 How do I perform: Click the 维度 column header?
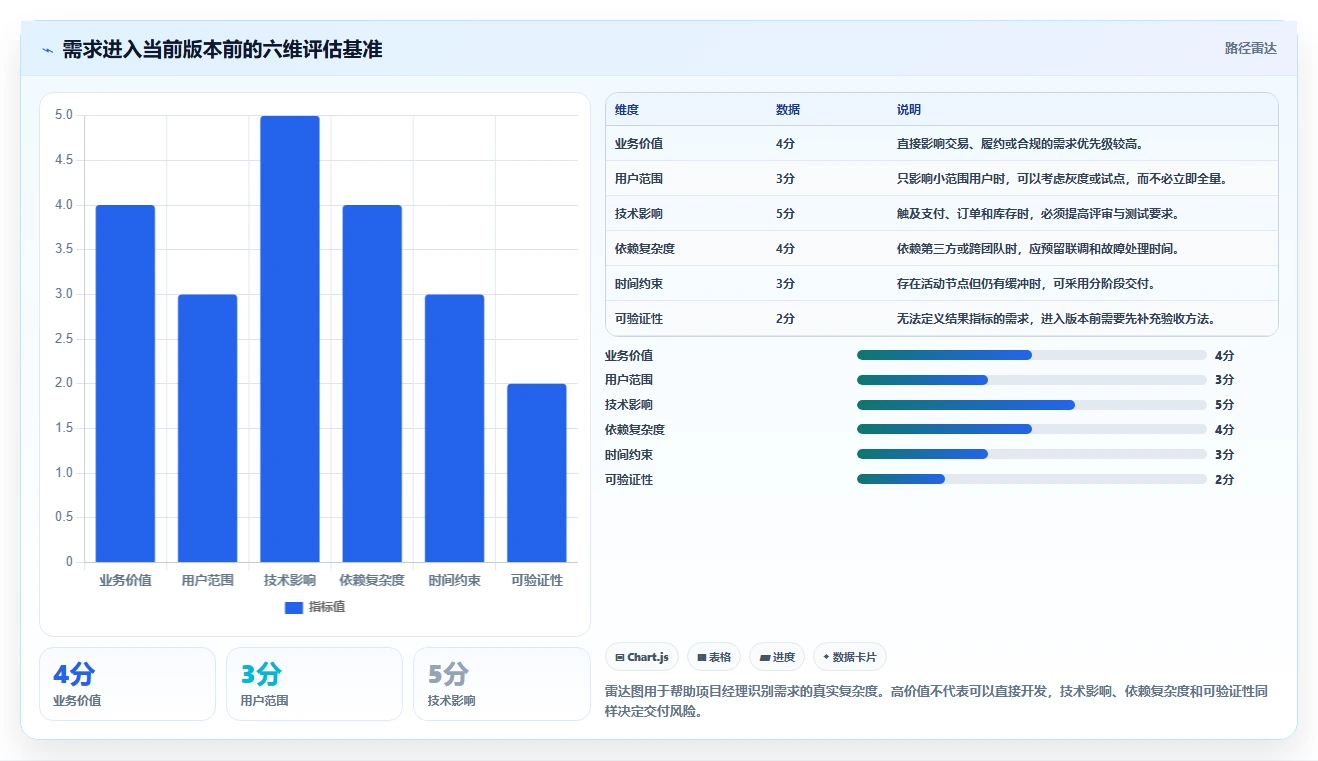coord(627,110)
